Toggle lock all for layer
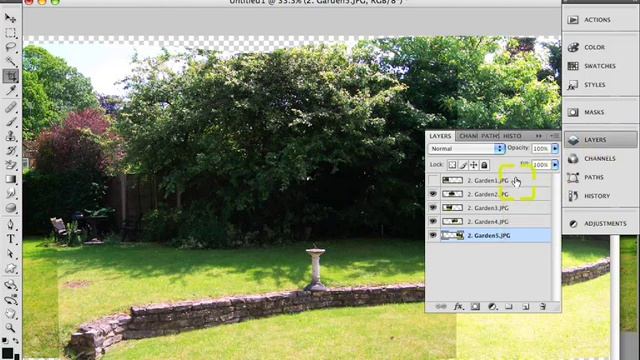The height and width of the screenshot is (360, 640). pos(484,165)
